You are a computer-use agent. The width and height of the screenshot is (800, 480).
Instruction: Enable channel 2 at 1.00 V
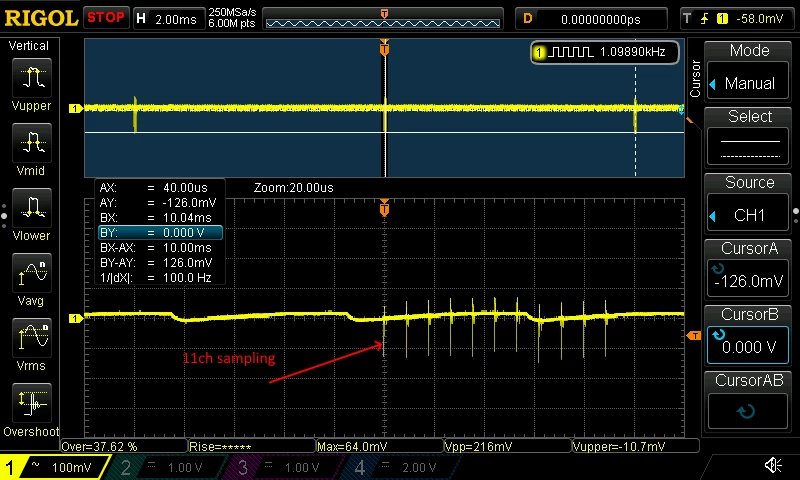168,467
